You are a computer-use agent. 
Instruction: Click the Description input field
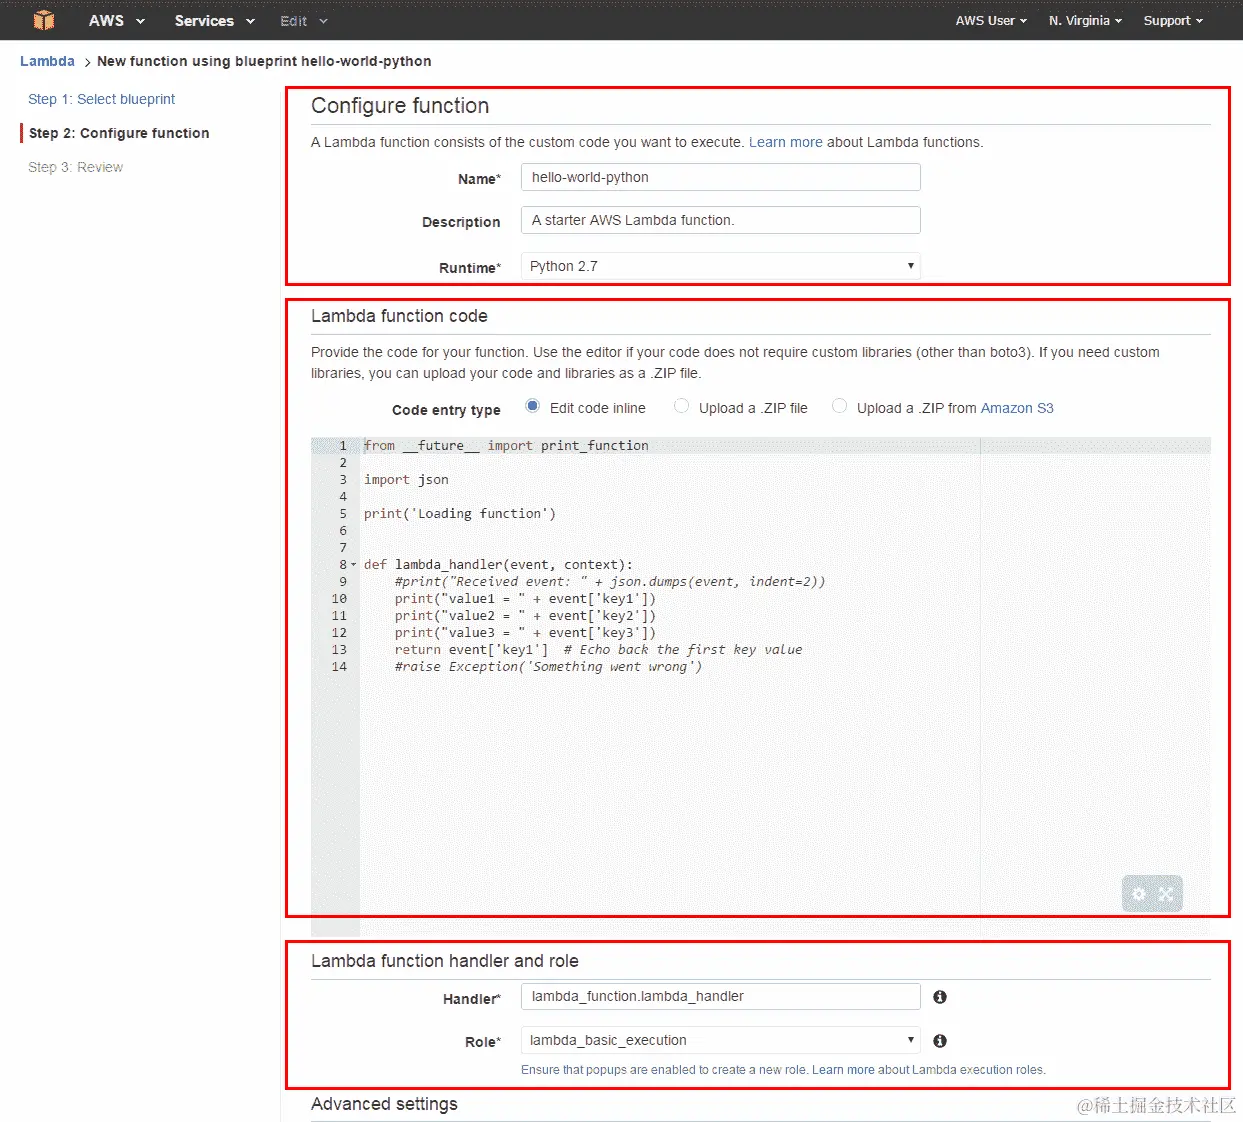(x=720, y=220)
